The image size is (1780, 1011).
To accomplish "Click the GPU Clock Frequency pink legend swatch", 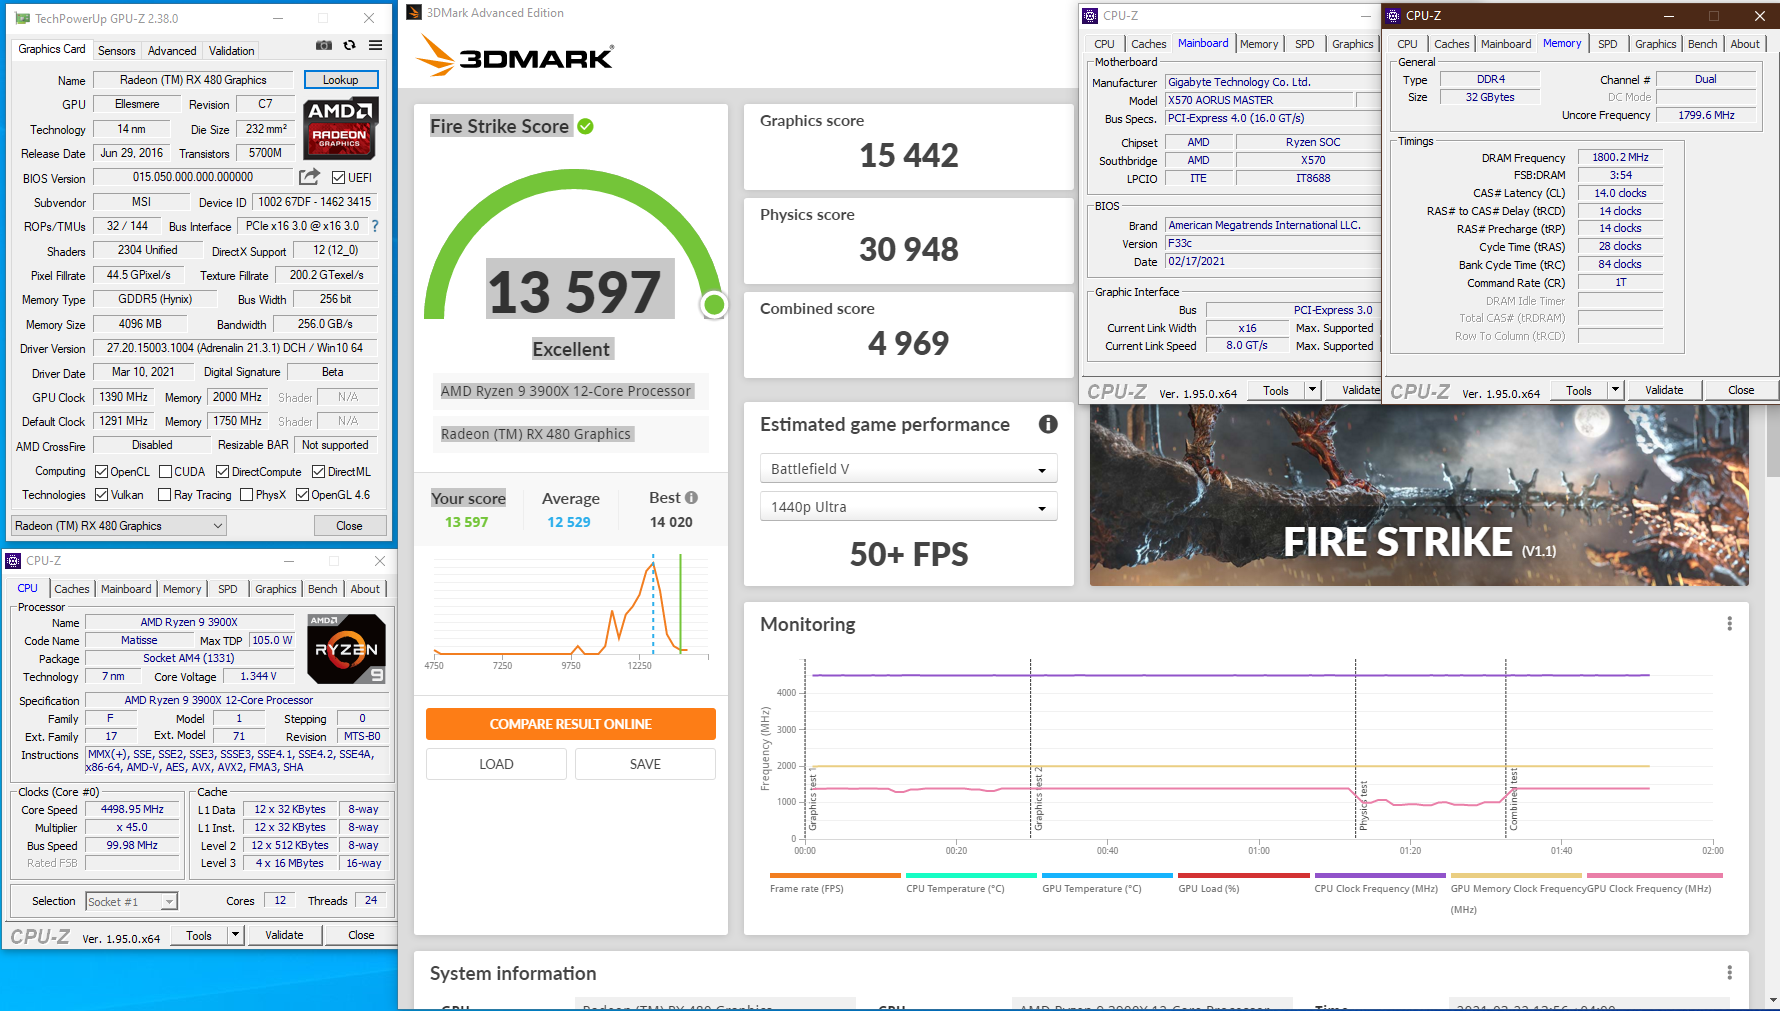I will point(1654,875).
